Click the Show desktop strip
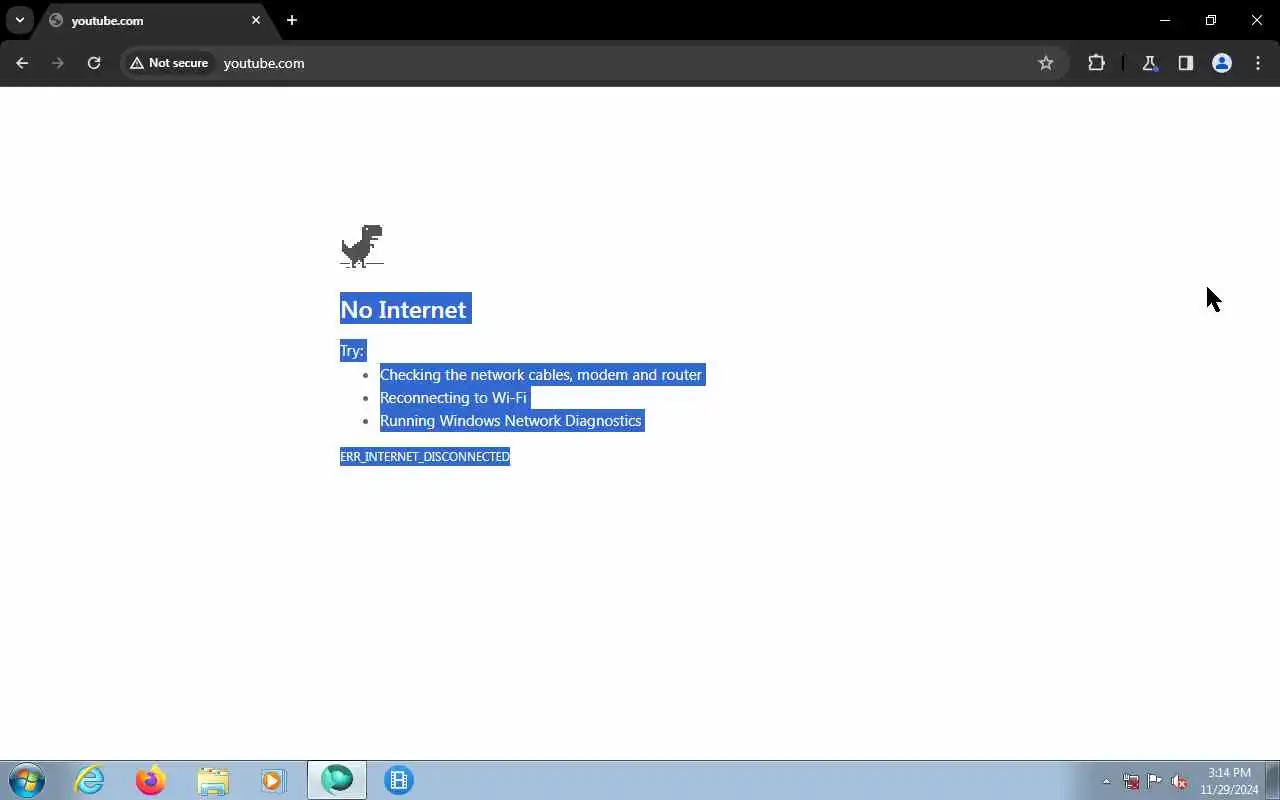Screen dimensions: 1280x800 [1273, 780]
